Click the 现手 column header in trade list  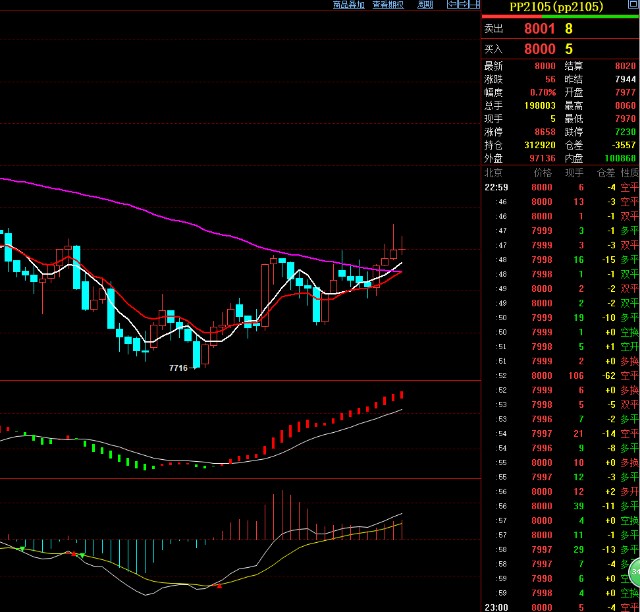(576, 172)
